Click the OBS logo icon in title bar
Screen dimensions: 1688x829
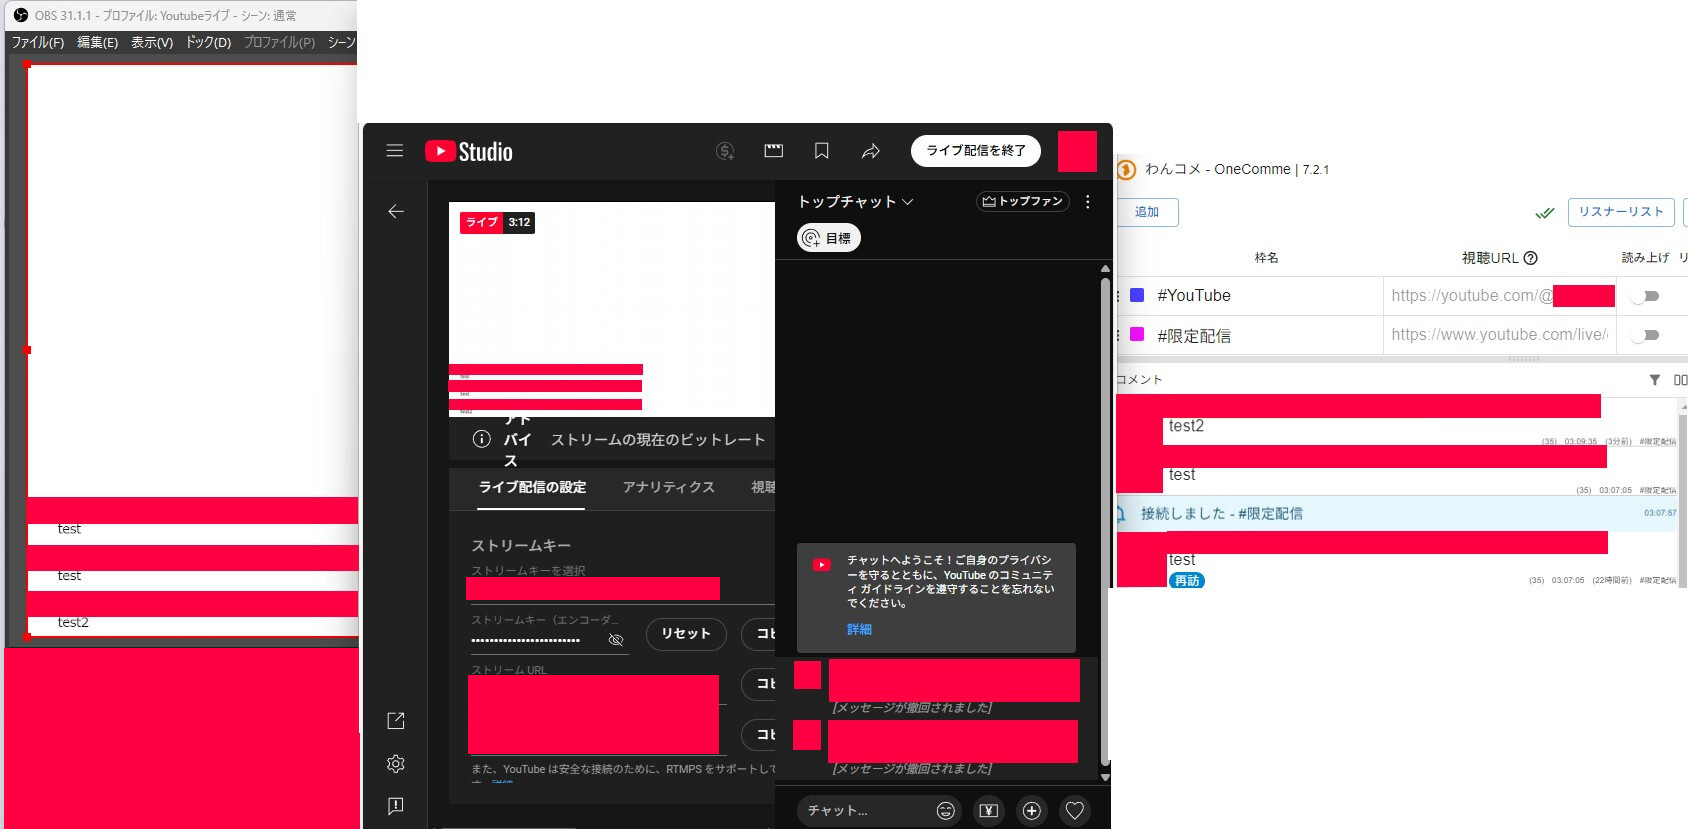[21, 15]
